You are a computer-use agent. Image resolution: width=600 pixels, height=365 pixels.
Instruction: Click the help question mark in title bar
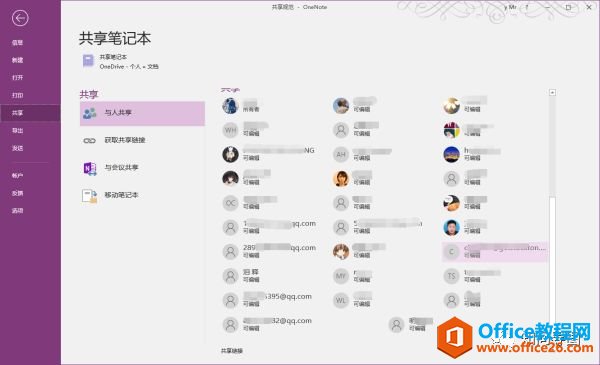pyautogui.click(x=527, y=7)
